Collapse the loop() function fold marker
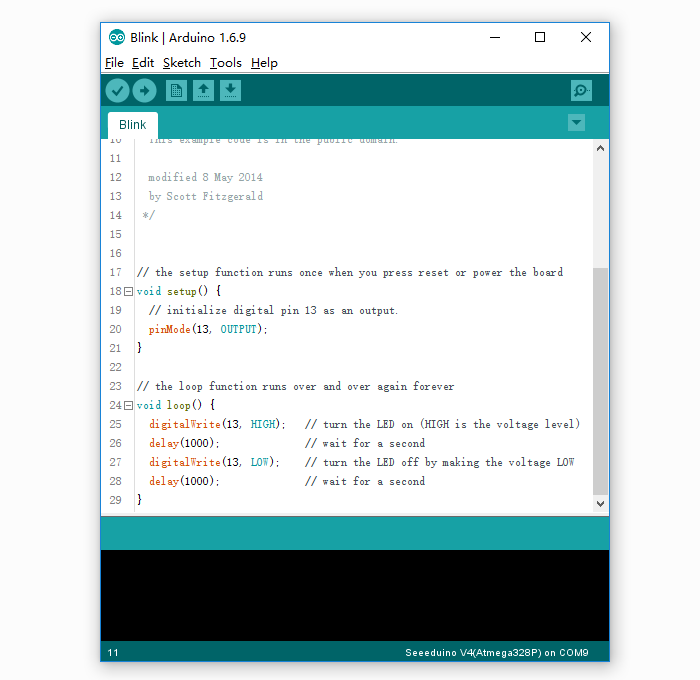Screen dimensions: 700x680 click(x=129, y=405)
